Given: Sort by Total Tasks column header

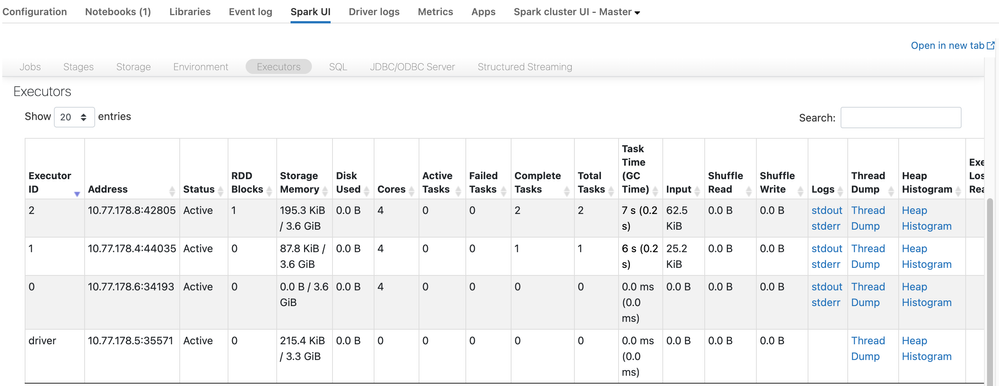Looking at the screenshot, I should [x=596, y=169].
